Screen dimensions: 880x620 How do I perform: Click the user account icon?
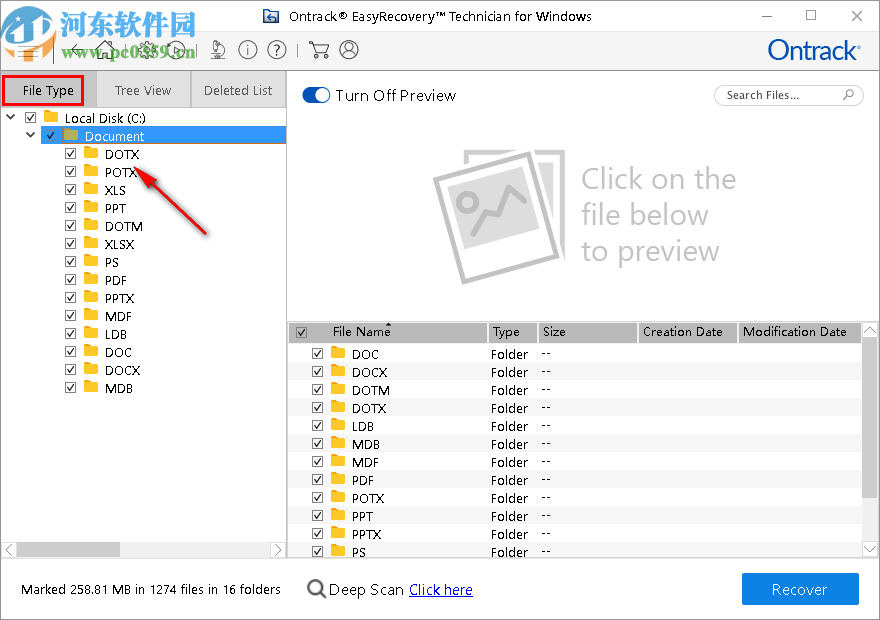[350, 50]
